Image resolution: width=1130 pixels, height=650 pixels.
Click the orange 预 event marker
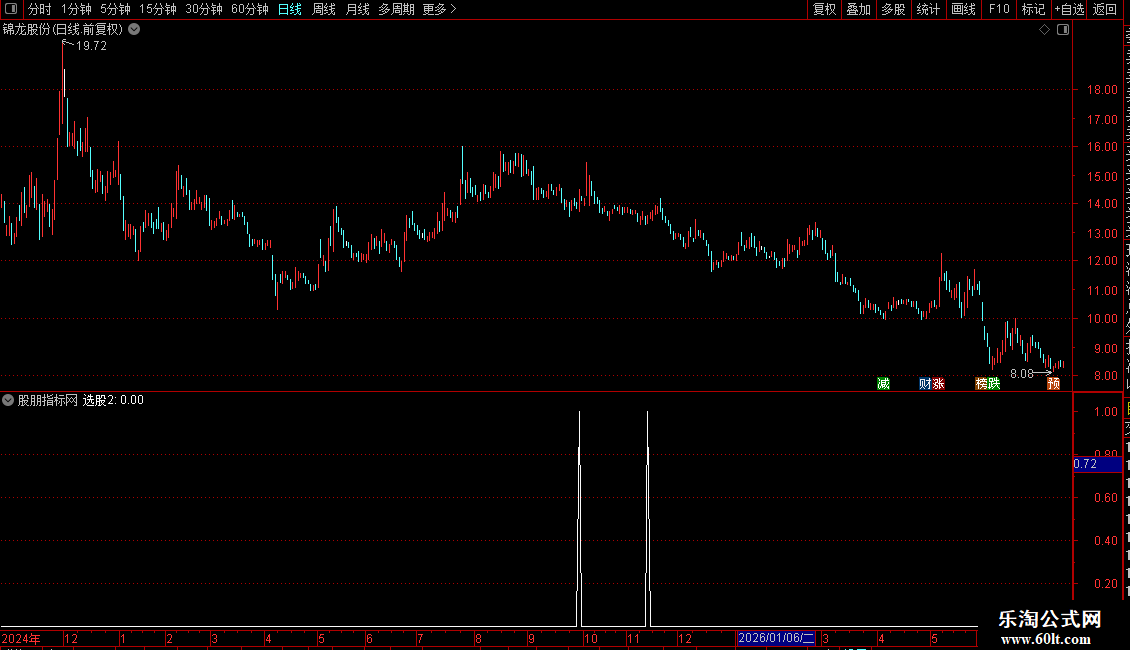coord(1054,383)
